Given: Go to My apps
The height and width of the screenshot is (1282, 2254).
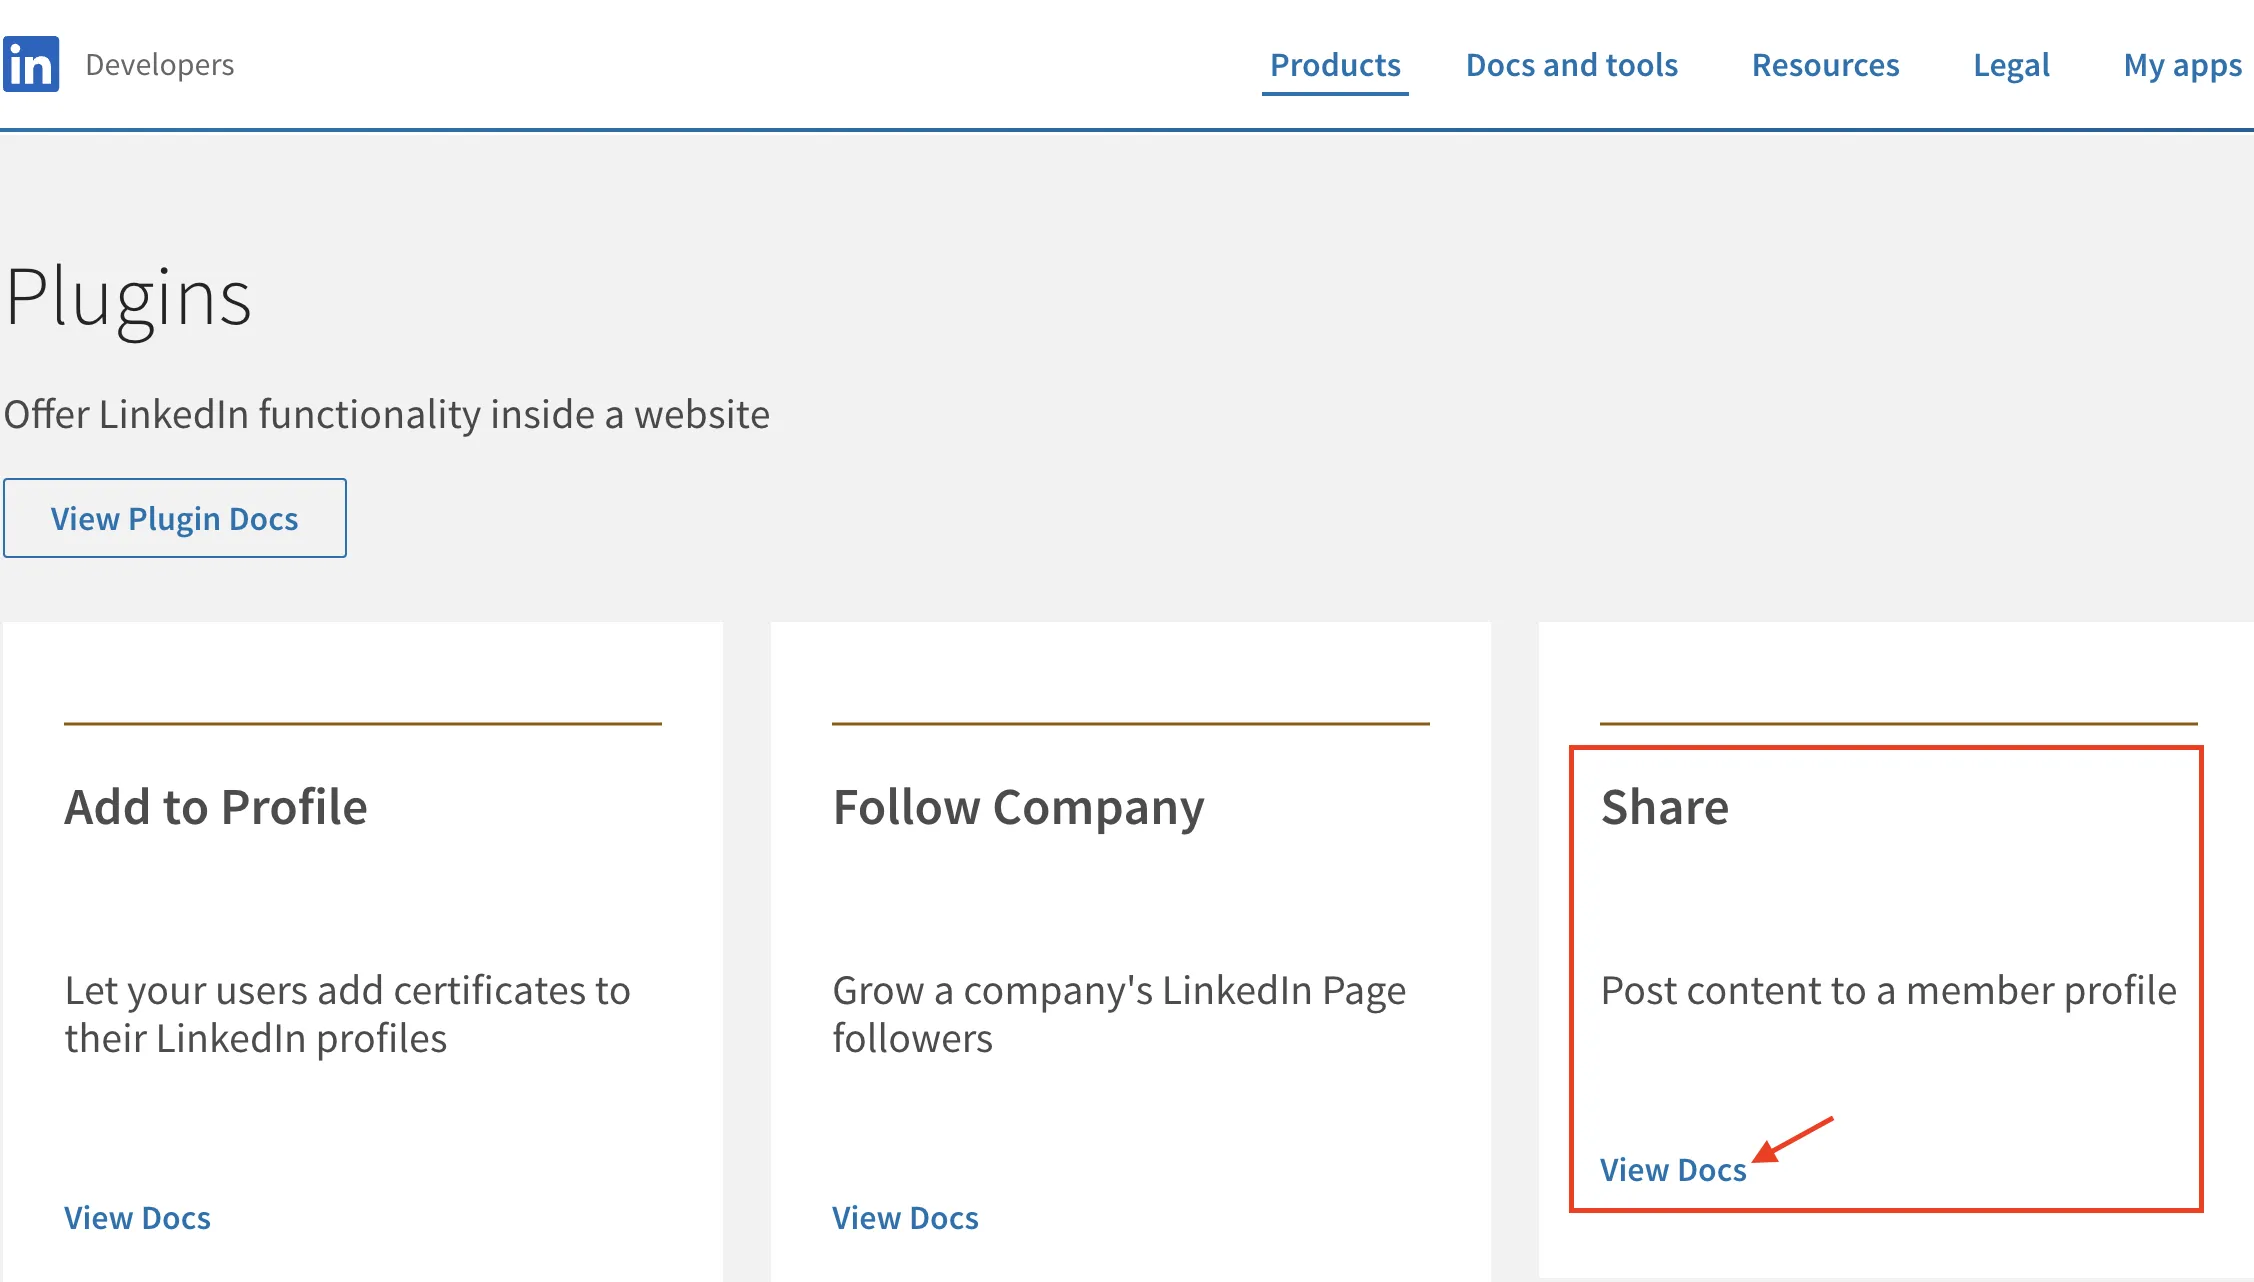Looking at the screenshot, I should point(2181,65).
